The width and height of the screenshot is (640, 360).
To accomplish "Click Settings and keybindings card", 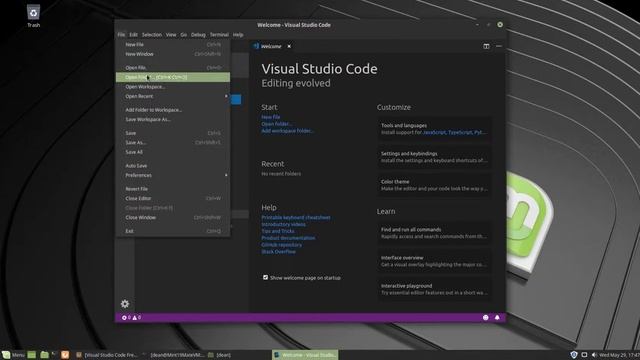I will [x=434, y=157].
